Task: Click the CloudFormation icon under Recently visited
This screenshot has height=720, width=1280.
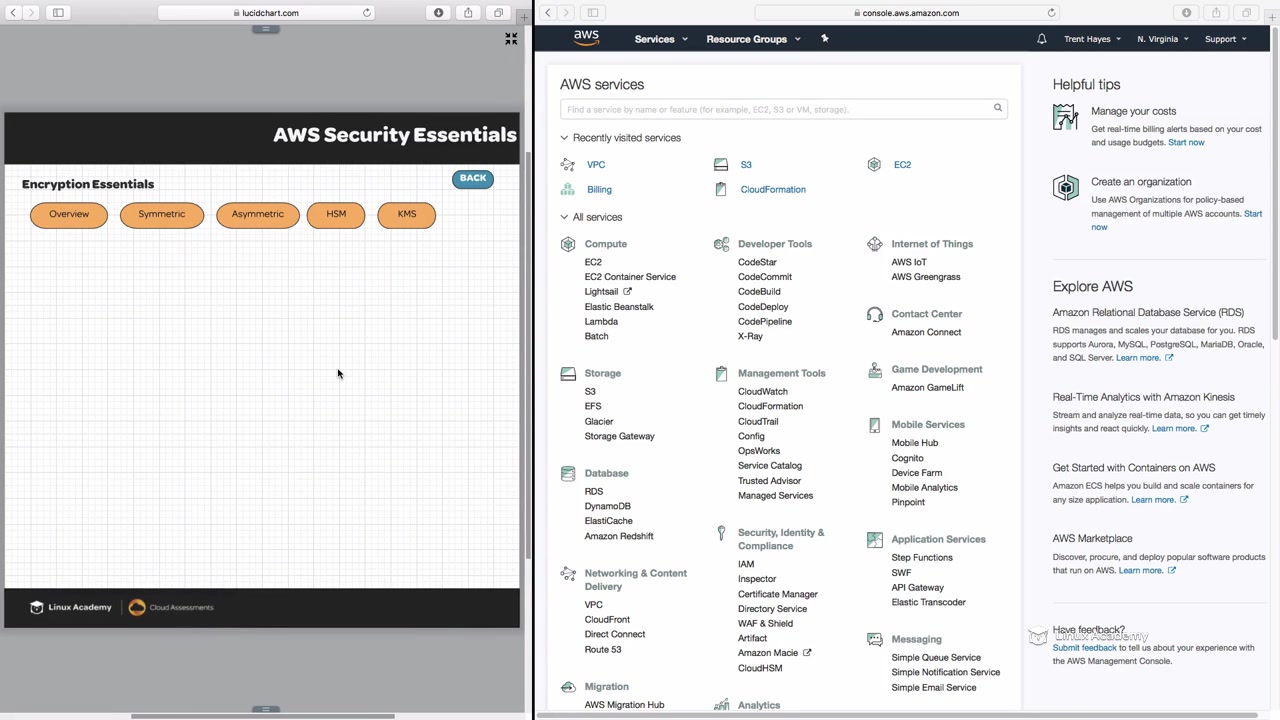Action: coord(721,189)
